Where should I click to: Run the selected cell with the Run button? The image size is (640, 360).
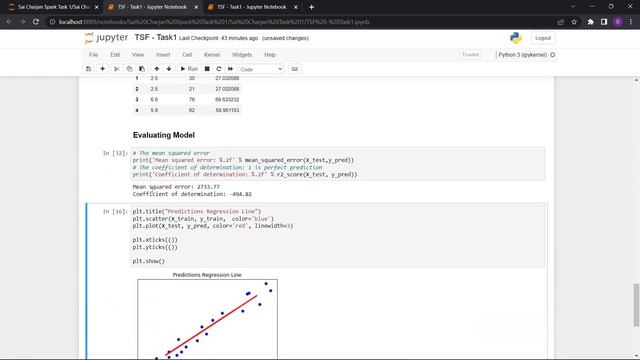(189, 69)
